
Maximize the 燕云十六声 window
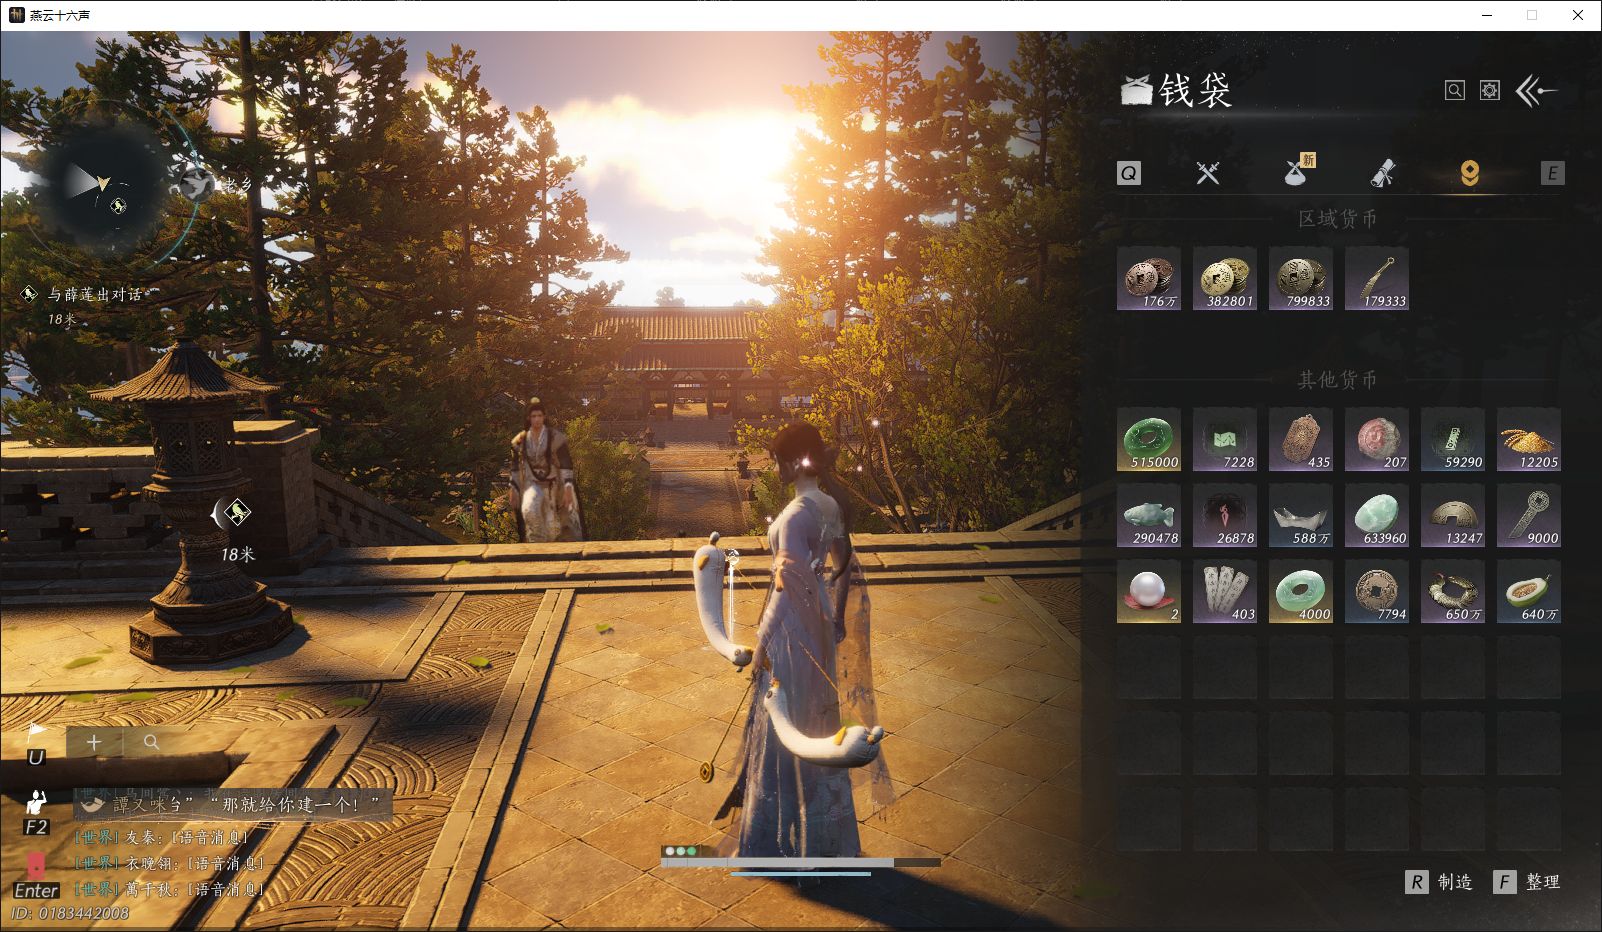[x=1532, y=15]
